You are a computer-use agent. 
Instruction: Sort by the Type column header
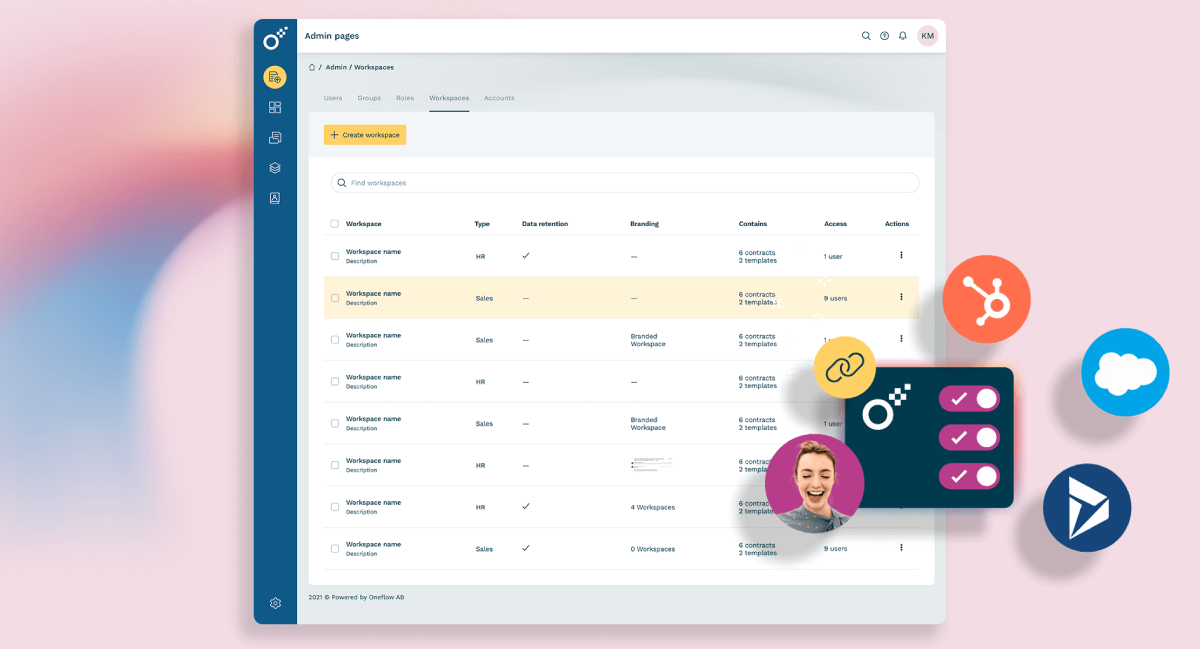[482, 224]
